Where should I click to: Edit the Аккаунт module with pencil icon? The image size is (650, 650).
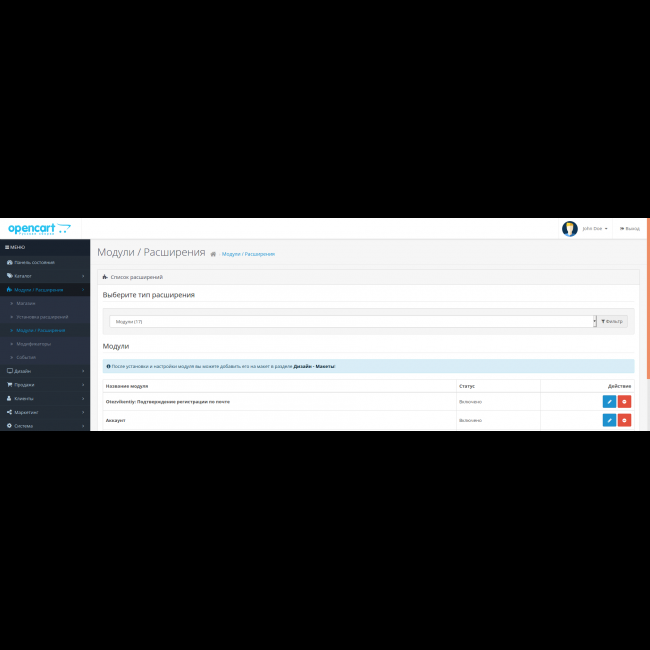[609, 420]
